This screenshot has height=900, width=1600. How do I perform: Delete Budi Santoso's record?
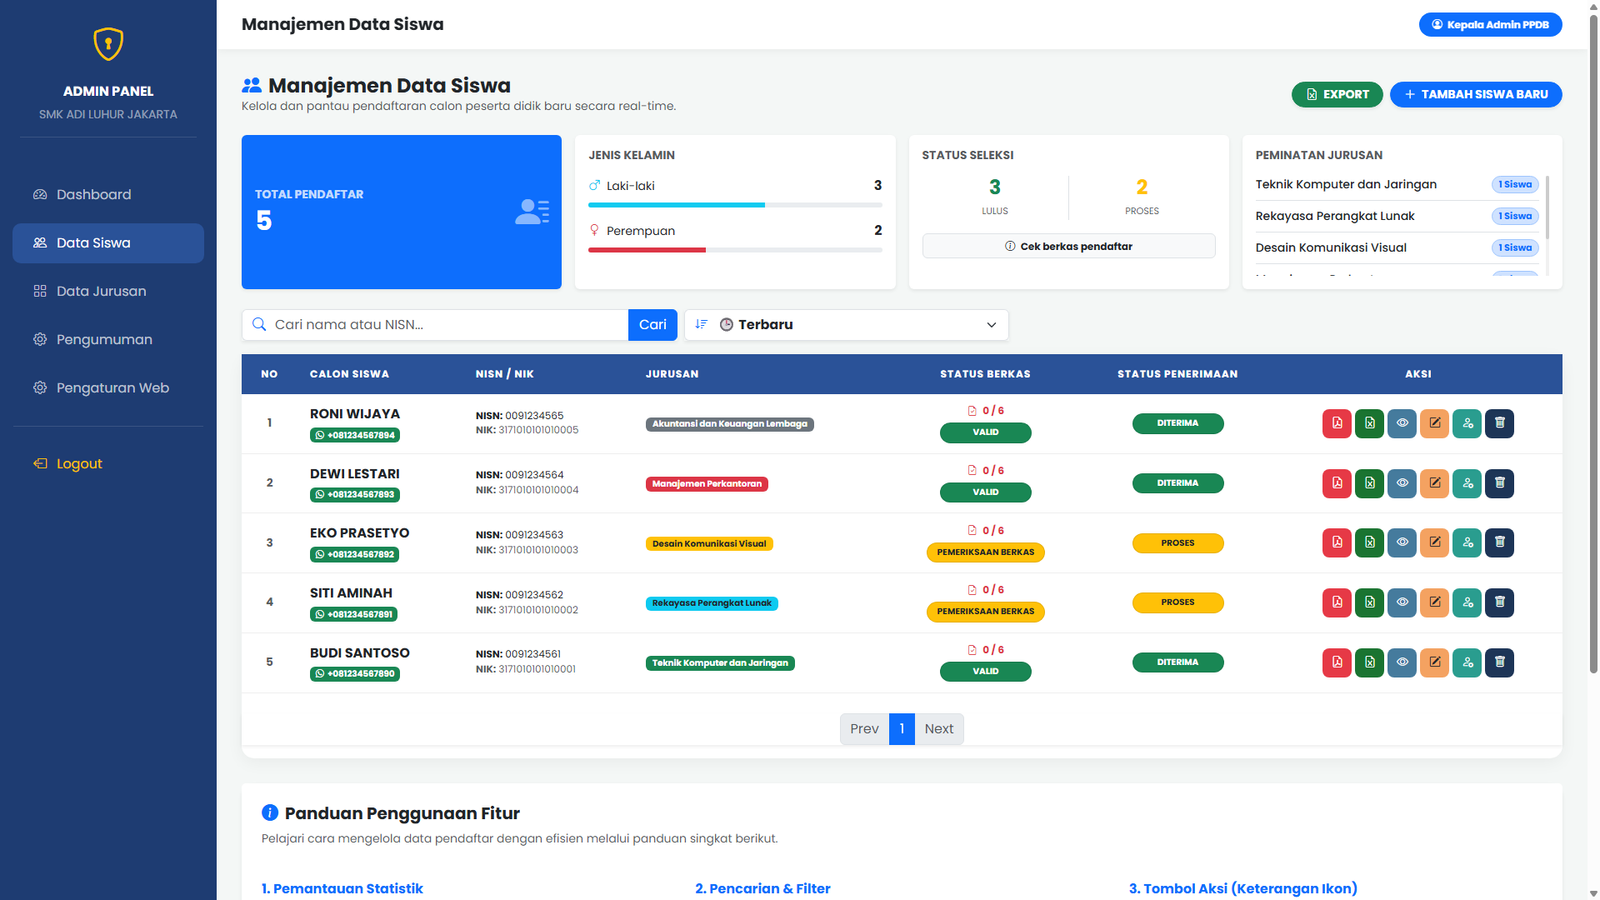point(1500,662)
